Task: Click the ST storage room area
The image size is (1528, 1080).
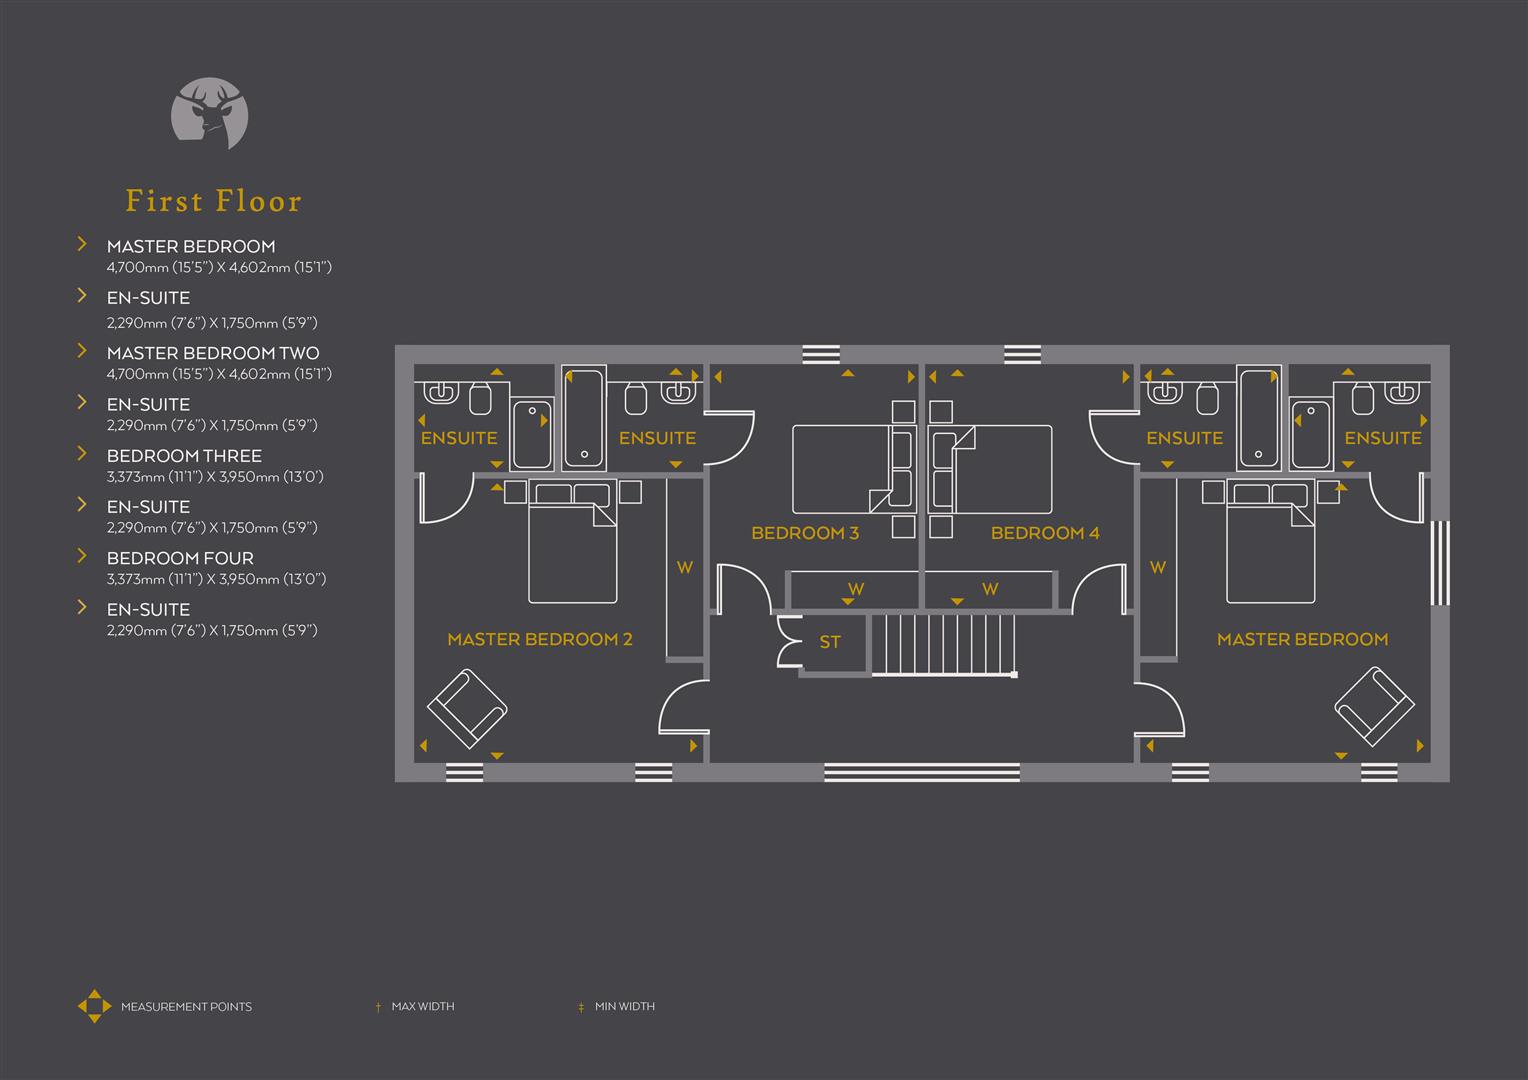Action: coord(829,642)
